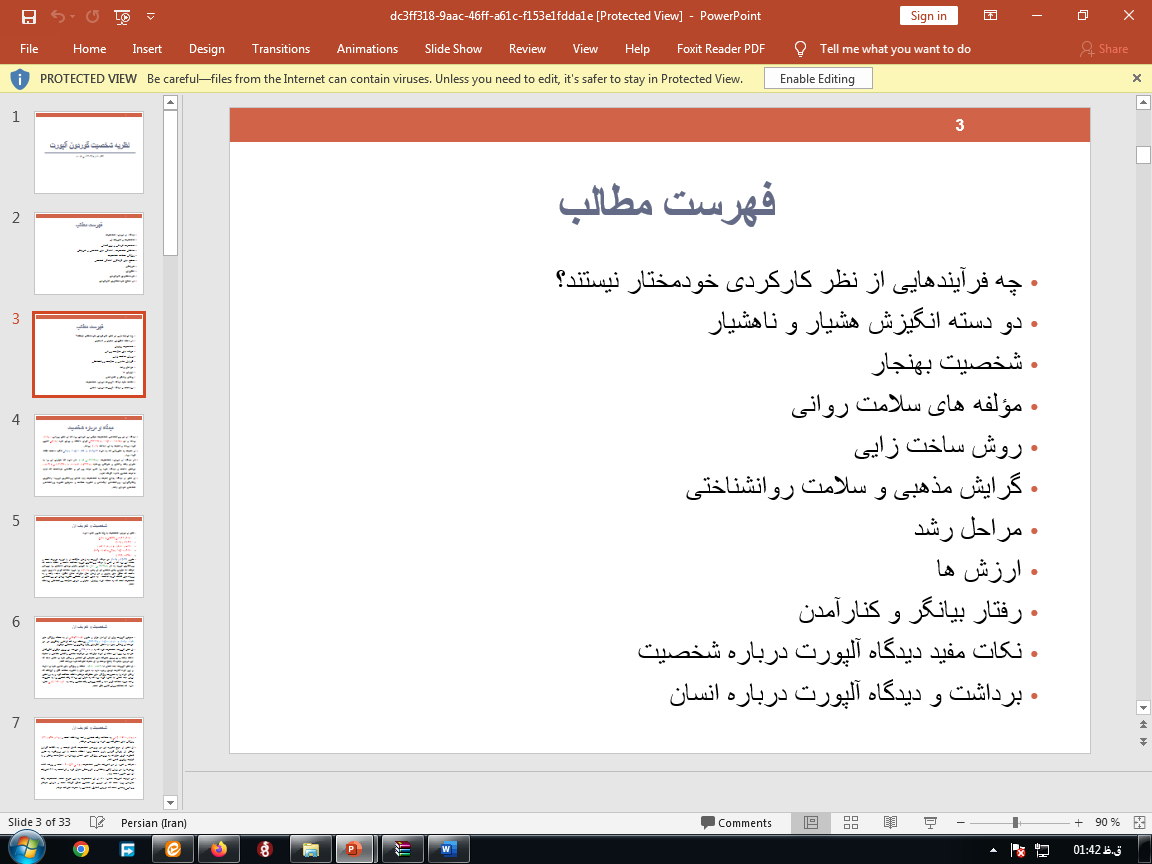Screen dimensions: 1152x864
Task: Click the zoom in plus button
Action: (1079, 823)
